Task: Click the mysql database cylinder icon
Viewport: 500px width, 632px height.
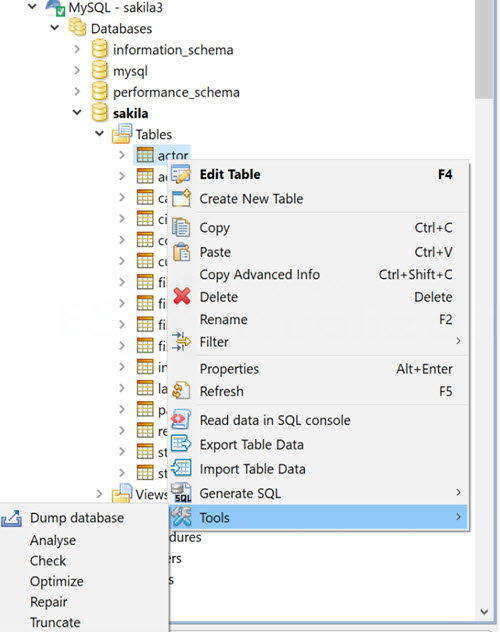Action: tap(100, 70)
